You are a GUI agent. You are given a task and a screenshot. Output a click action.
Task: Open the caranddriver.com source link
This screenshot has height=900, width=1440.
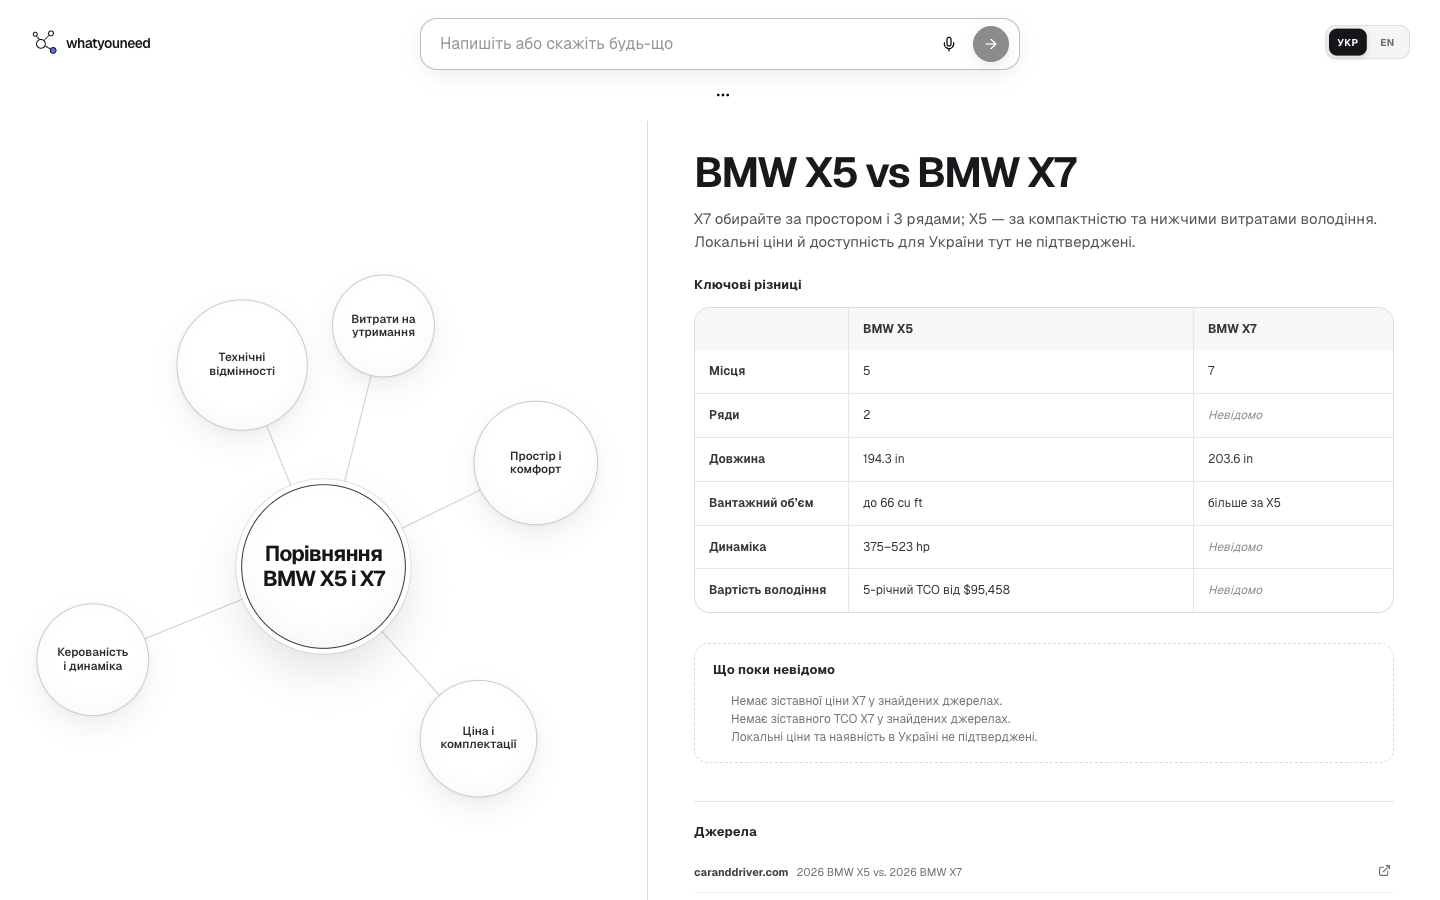(1044, 872)
